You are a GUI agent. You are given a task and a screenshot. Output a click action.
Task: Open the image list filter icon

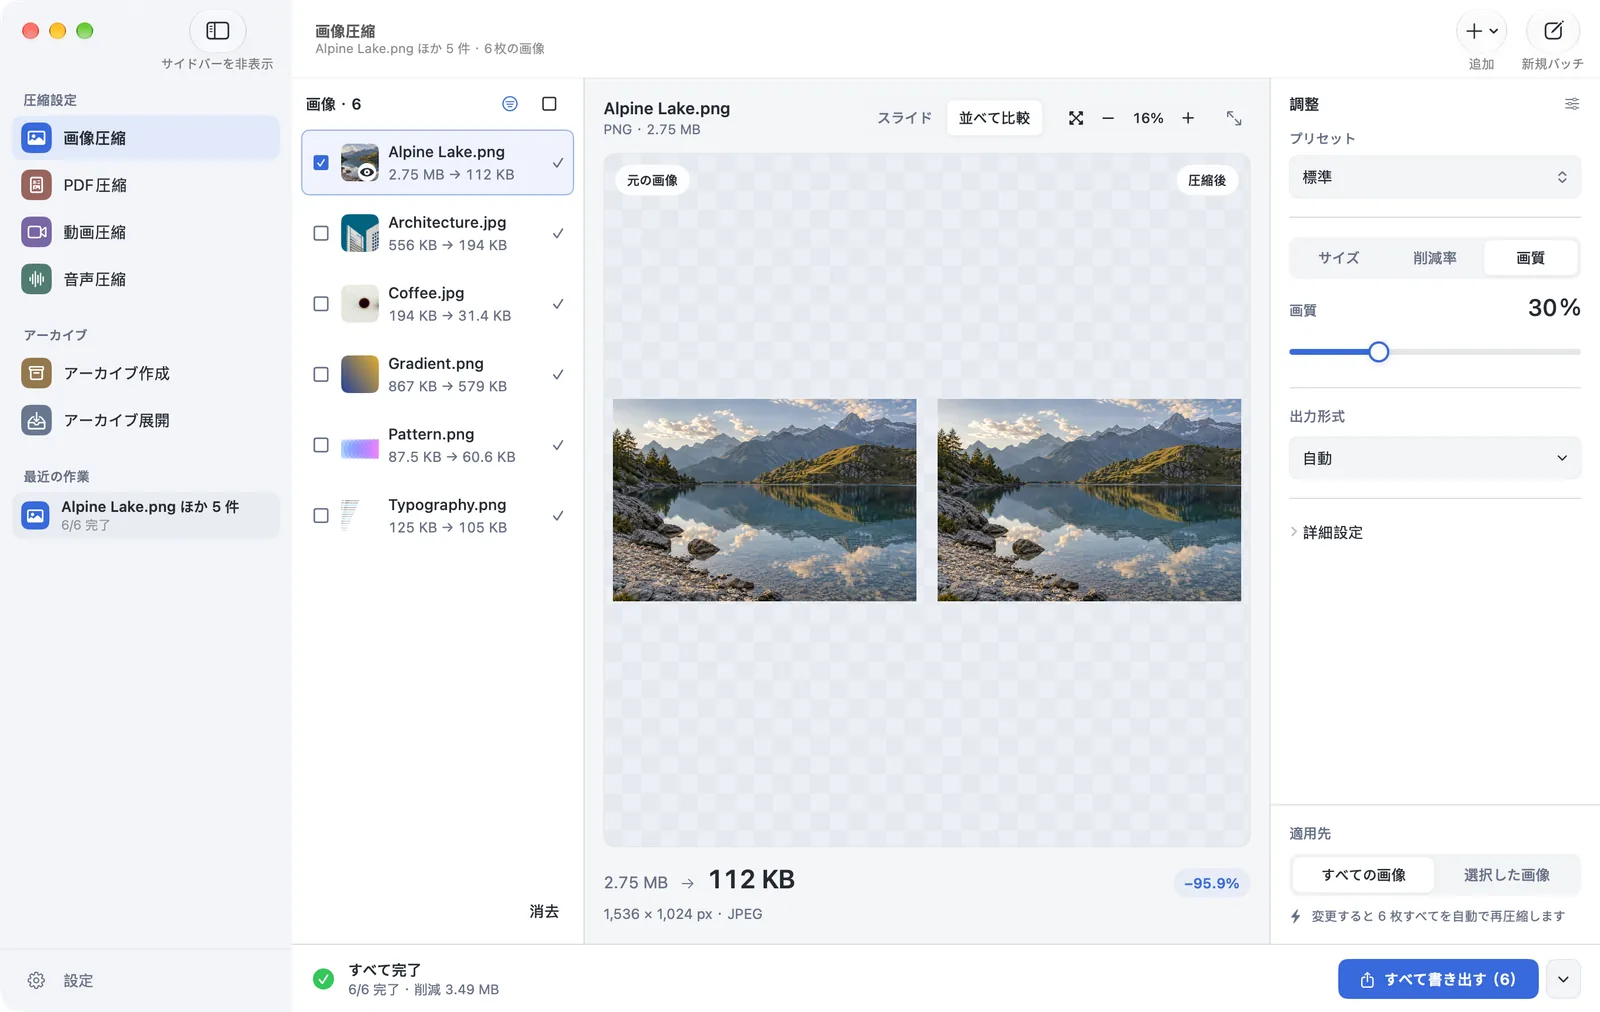(x=510, y=104)
